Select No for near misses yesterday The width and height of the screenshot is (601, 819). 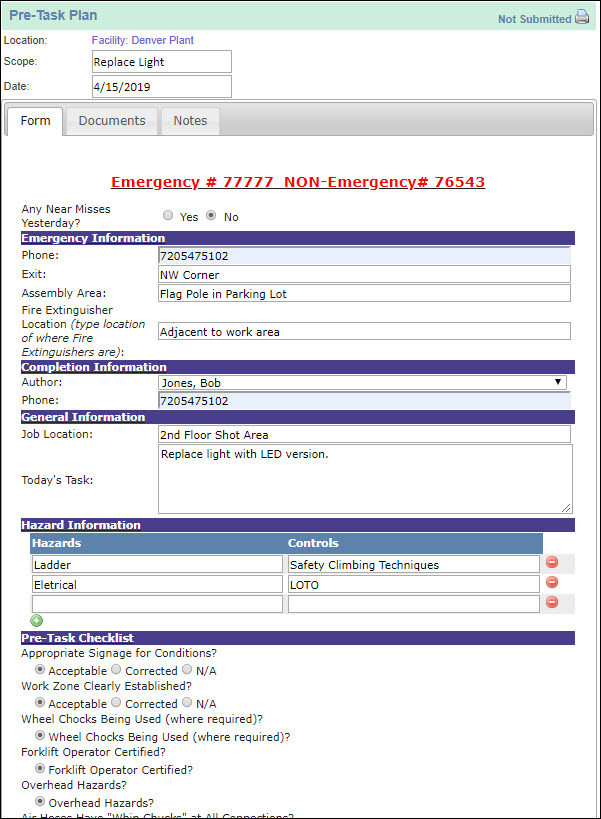[211, 216]
